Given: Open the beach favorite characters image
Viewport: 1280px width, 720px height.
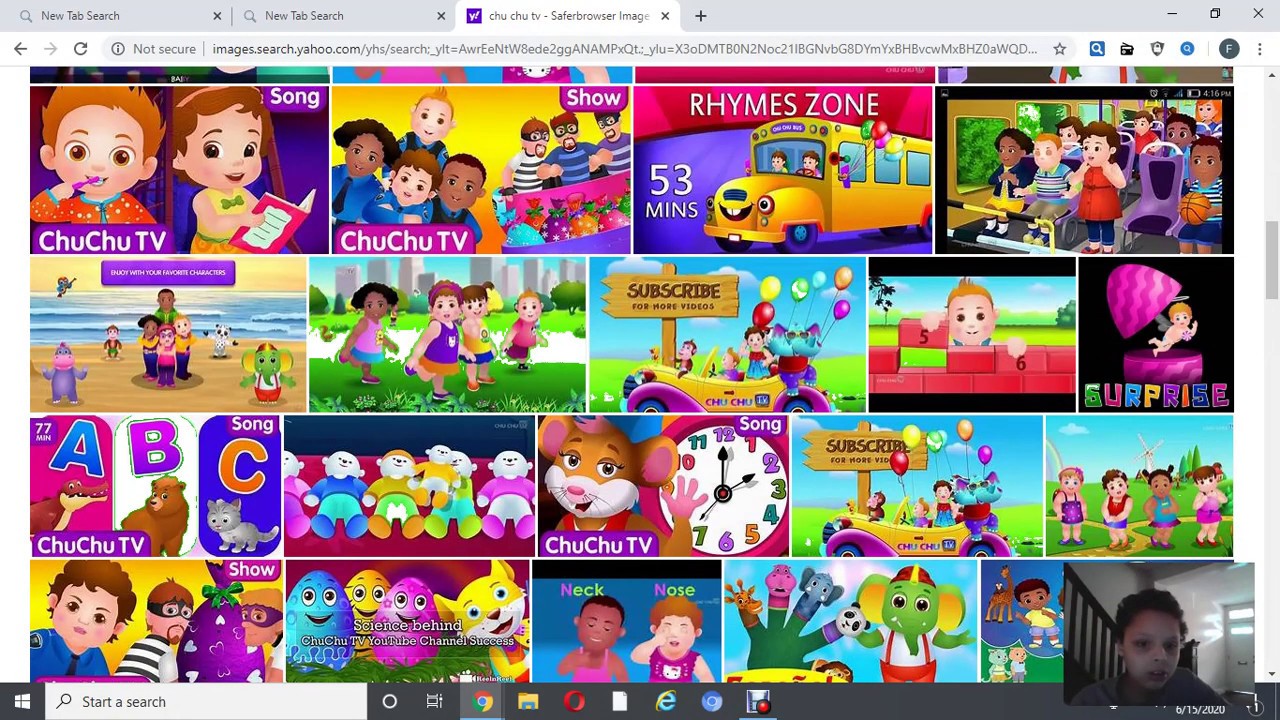Looking at the screenshot, I should (x=168, y=335).
